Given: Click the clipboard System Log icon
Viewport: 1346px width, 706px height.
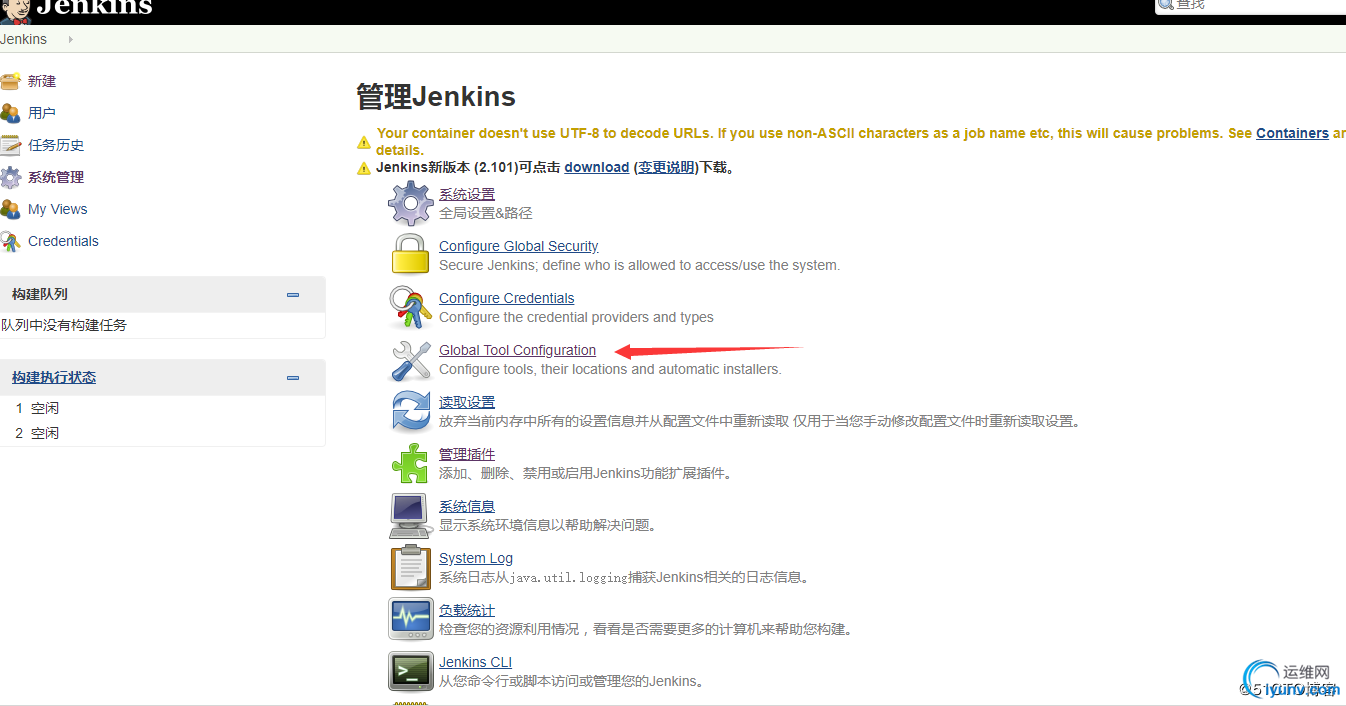Looking at the screenshot, I should pos(410,568).
